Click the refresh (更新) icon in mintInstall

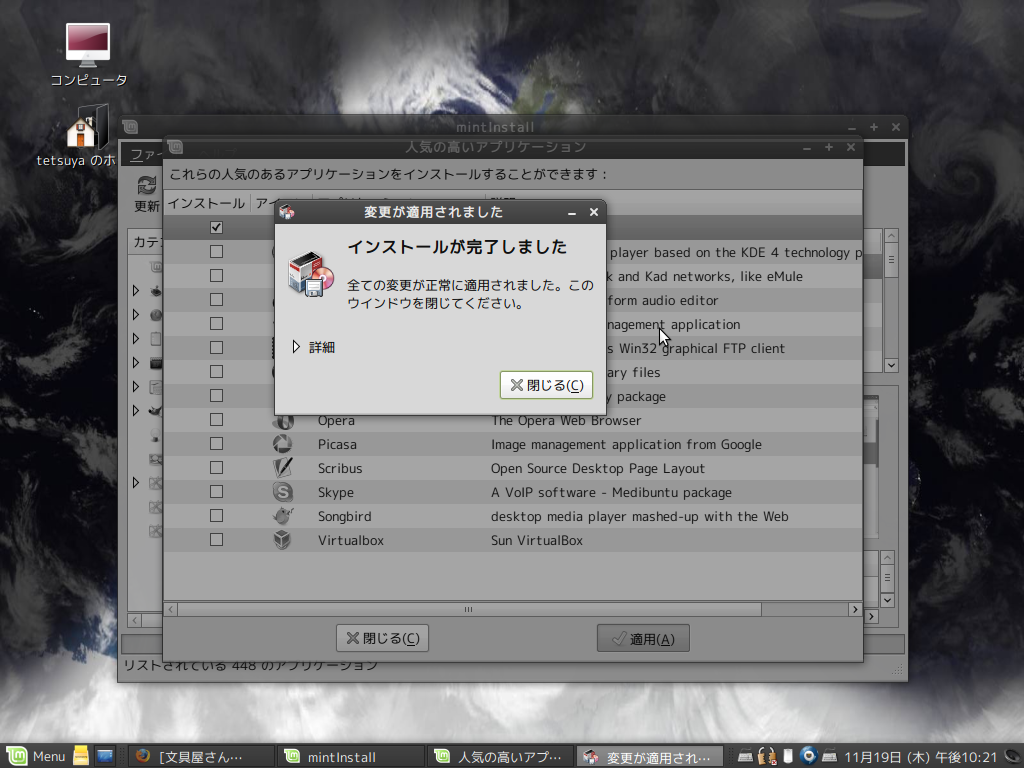click(146, 185)
